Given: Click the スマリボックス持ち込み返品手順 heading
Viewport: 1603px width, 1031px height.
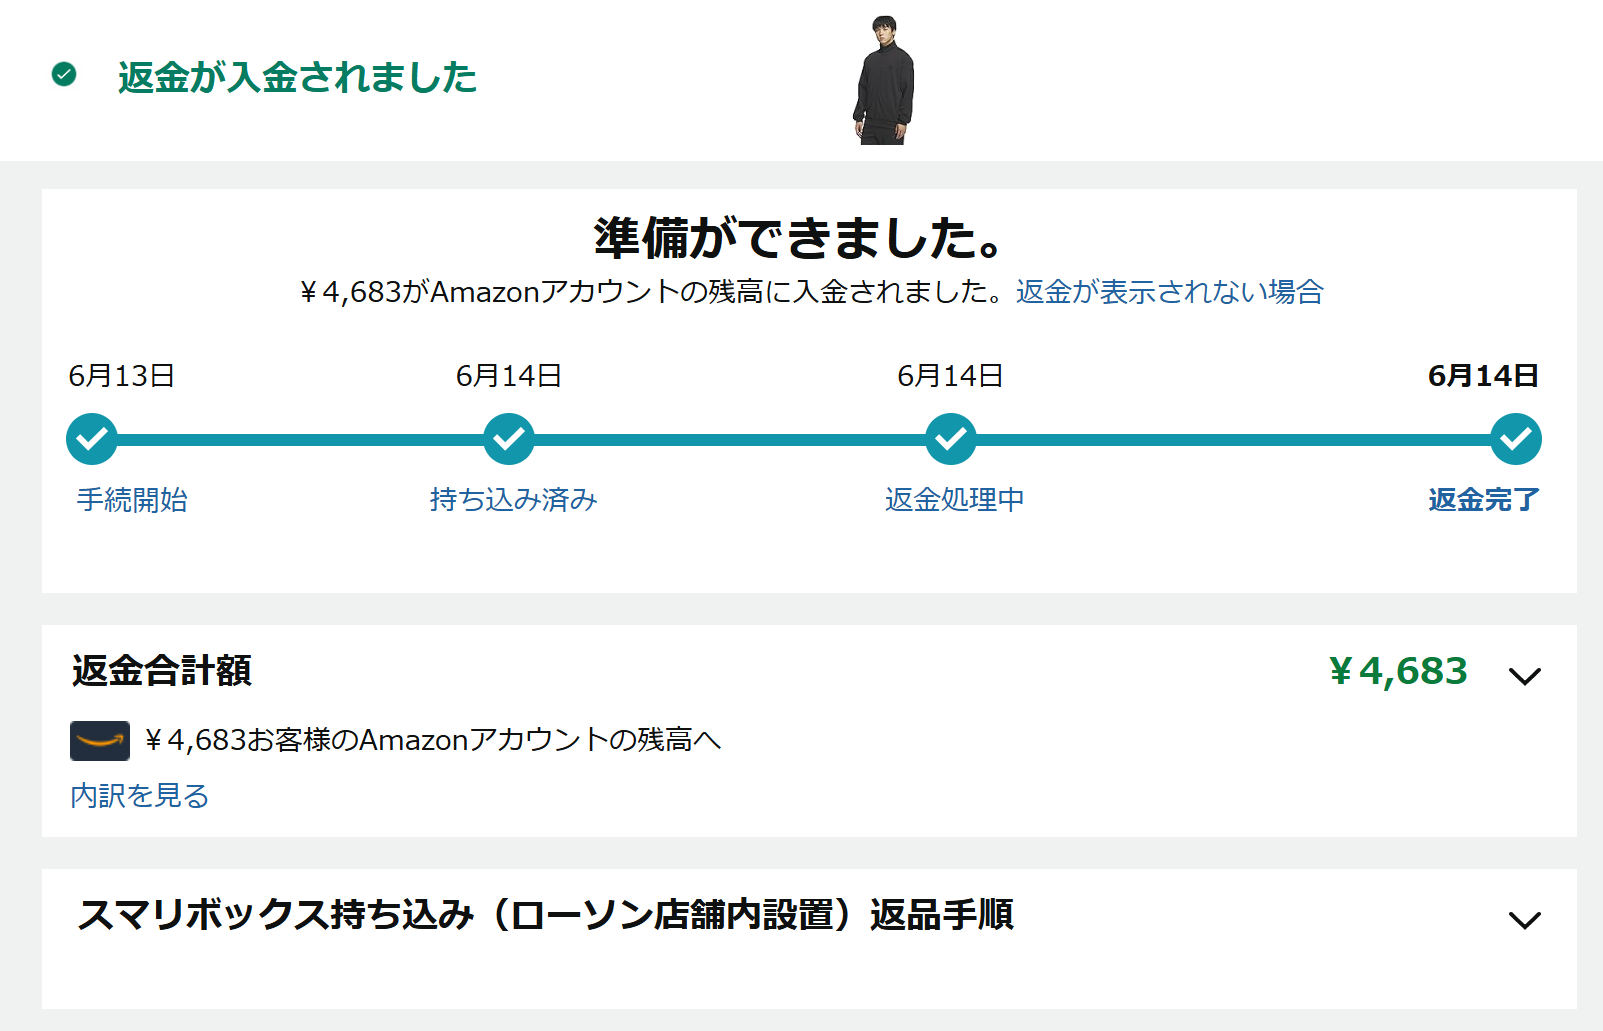Looking at the screenshot, I should click(545, 915).
